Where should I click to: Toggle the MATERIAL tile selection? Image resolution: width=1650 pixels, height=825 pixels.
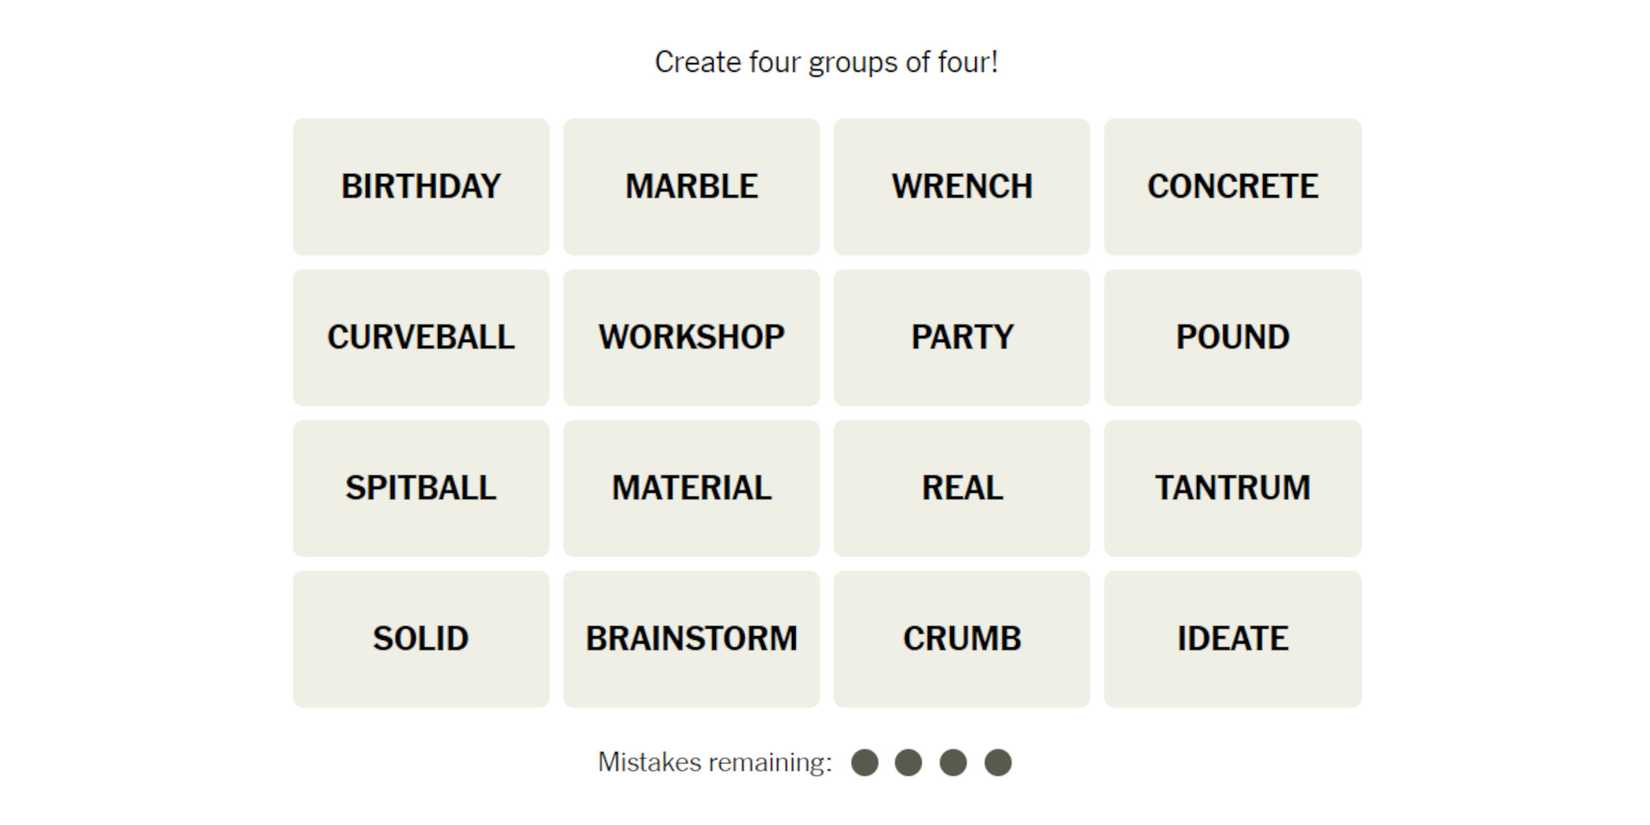pos(691,488)
